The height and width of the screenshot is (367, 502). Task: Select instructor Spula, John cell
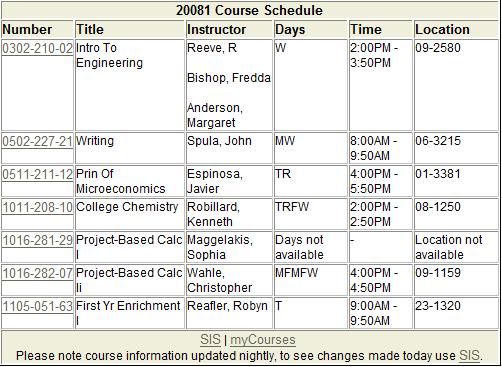(229, 148)
